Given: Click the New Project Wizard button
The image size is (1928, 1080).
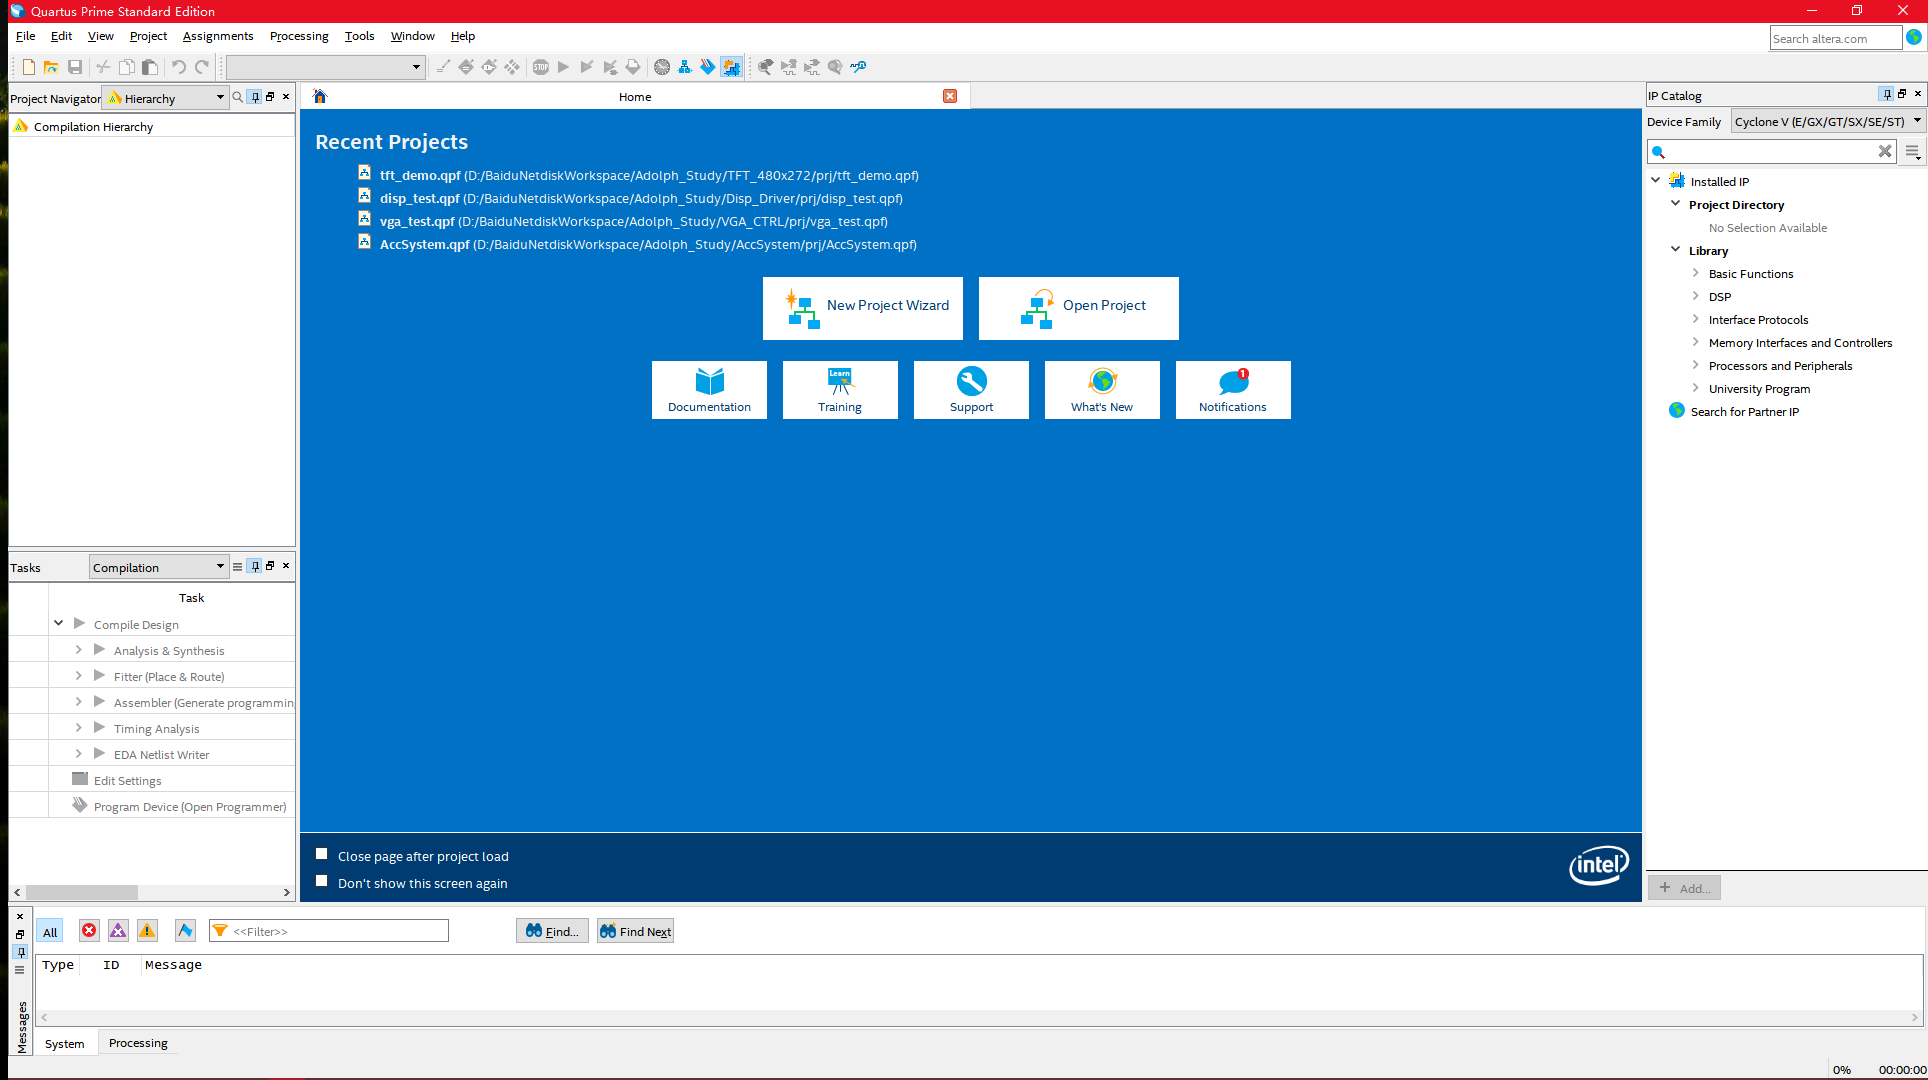Looking at the screenshot, I should (x=862, y=308).
